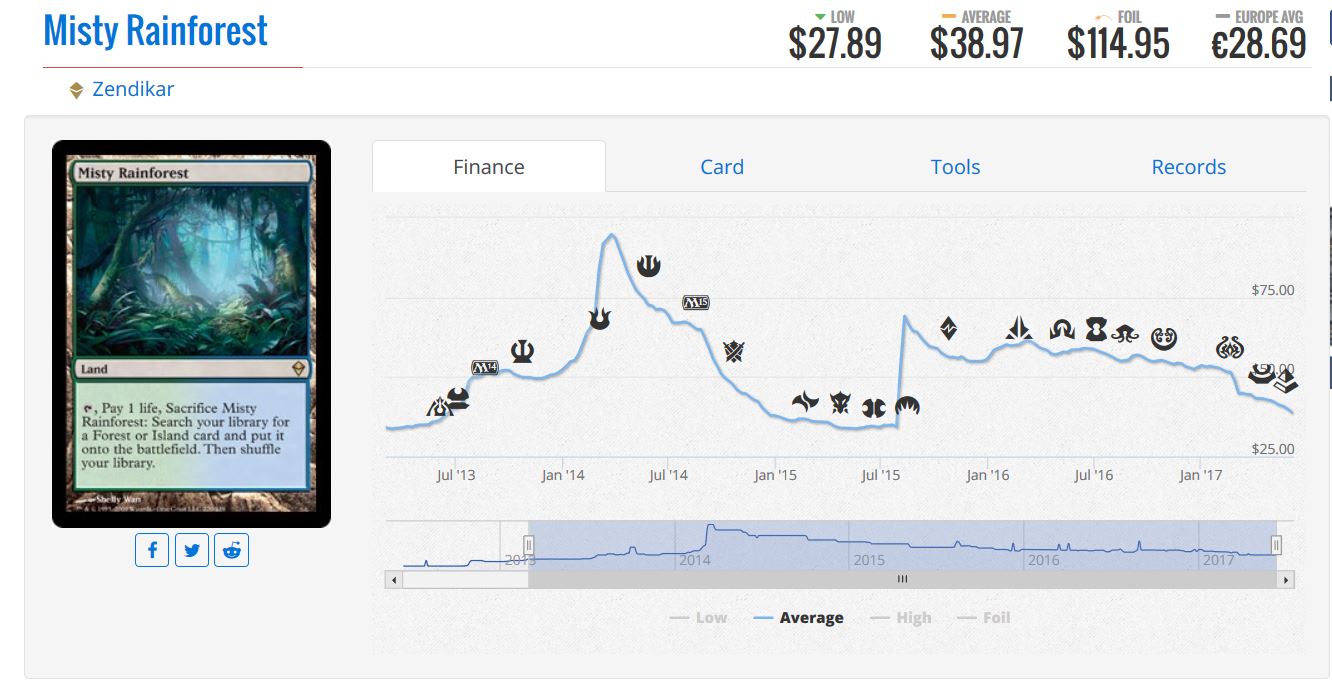Toggle the Foil price series
Screen dimensions: 1332x695
[x=984, y=618]
